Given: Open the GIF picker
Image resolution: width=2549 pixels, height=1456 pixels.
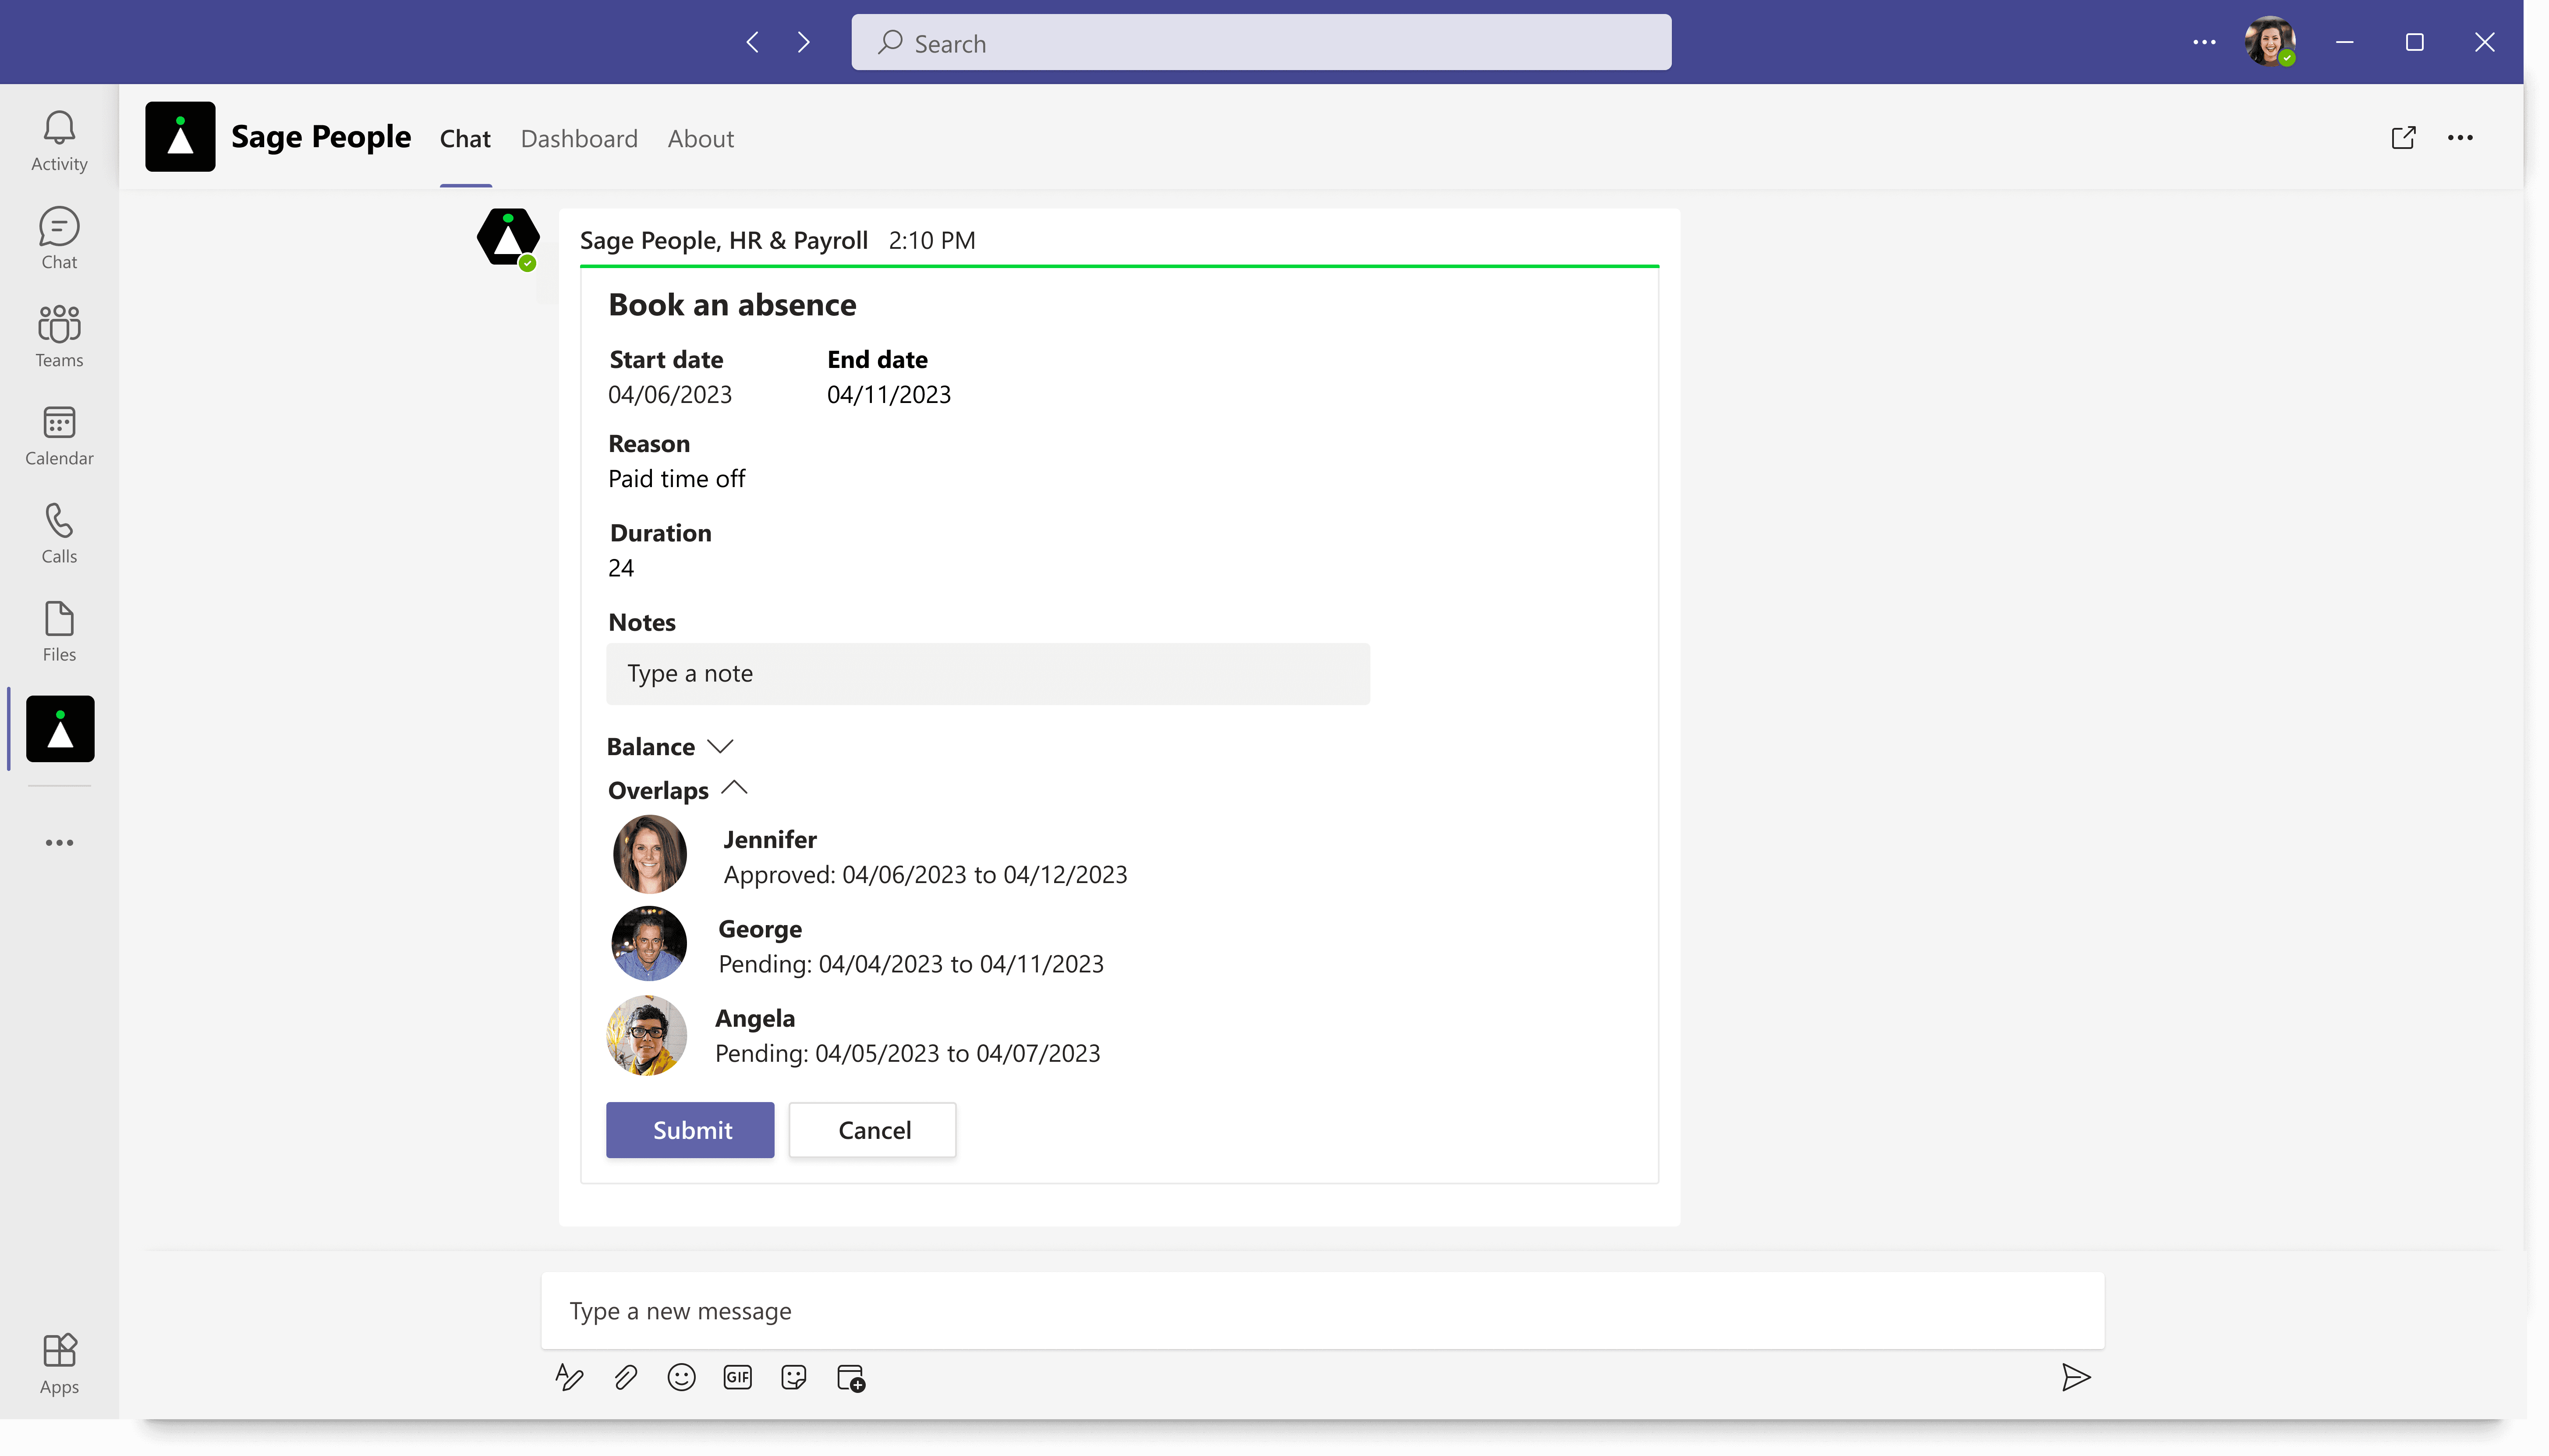Looking at the screenshot, I should [737, 1378].
